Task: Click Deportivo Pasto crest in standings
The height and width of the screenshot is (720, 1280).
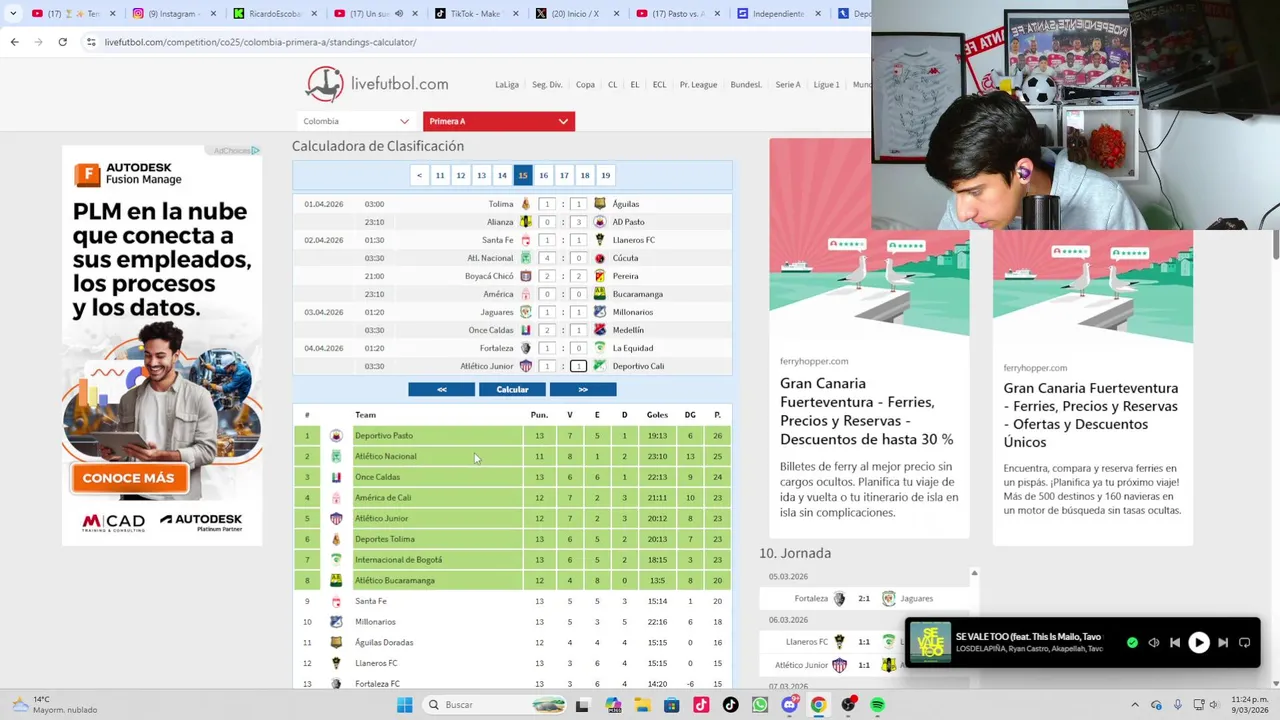Action: pyautogui.click(x=336, y=436)
